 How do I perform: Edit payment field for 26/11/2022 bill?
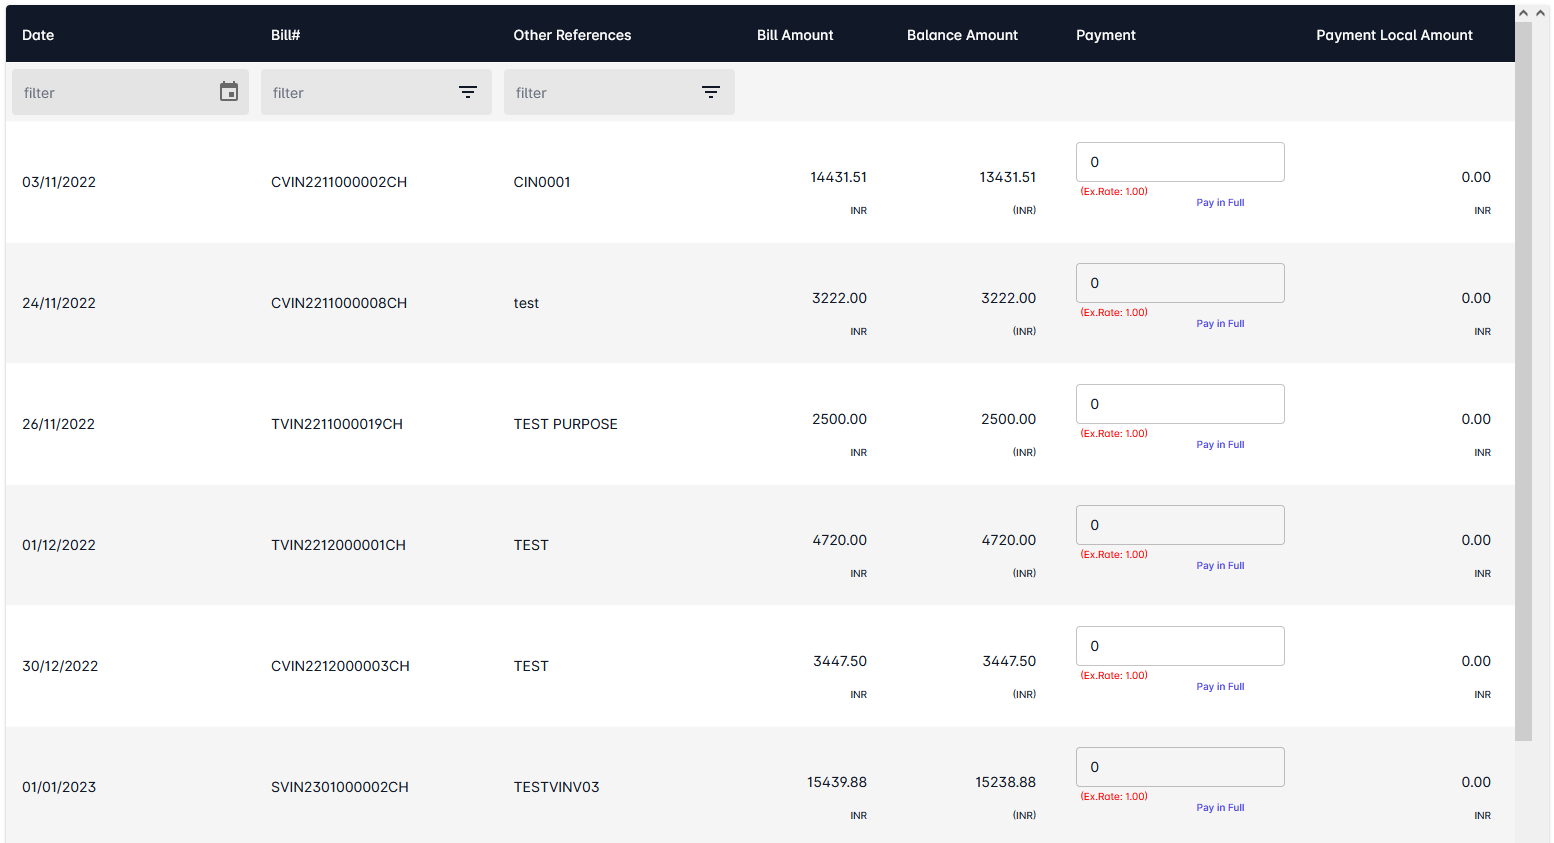click(1179, 404)
